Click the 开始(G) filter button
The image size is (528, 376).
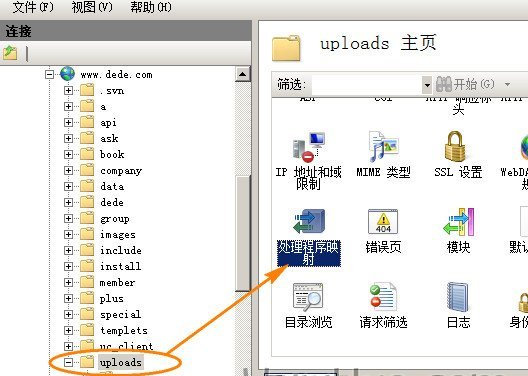(x=466, y=84)
